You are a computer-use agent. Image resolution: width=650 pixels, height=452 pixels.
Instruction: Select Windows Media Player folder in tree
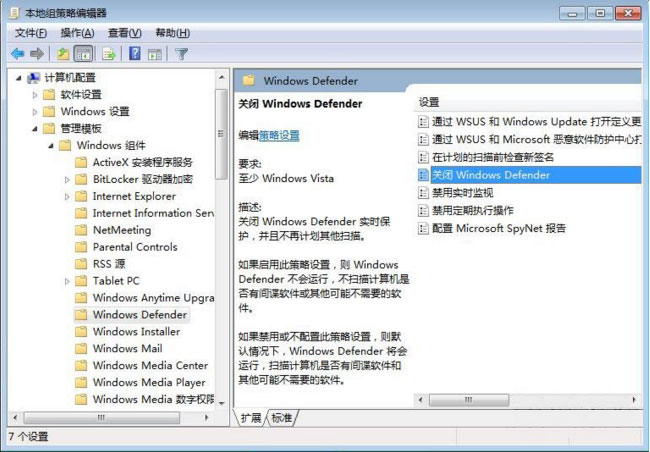tap(148, 382)
